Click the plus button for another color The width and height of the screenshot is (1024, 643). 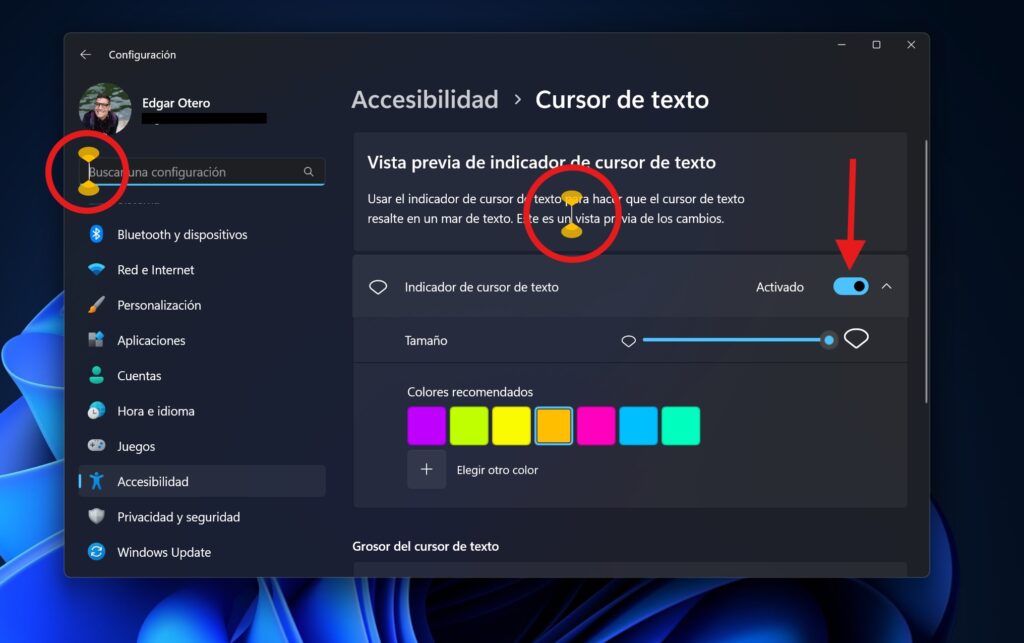tap(426, 469)
